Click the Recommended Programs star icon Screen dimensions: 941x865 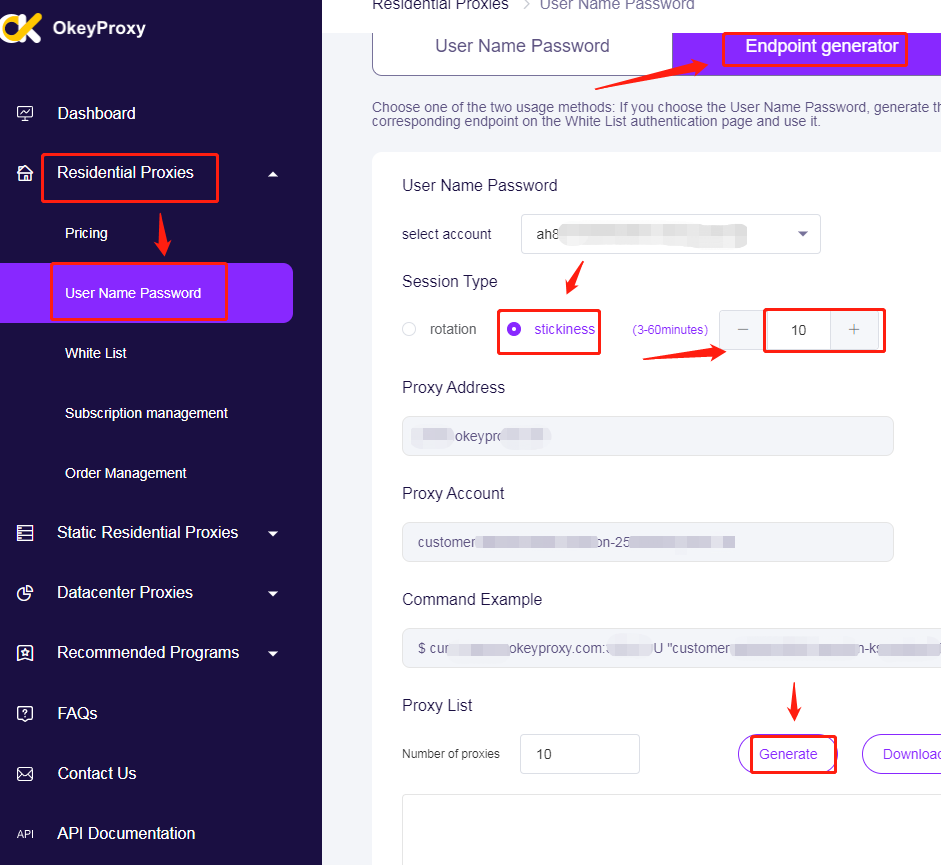pyautogui.click(x=26, y=653)
